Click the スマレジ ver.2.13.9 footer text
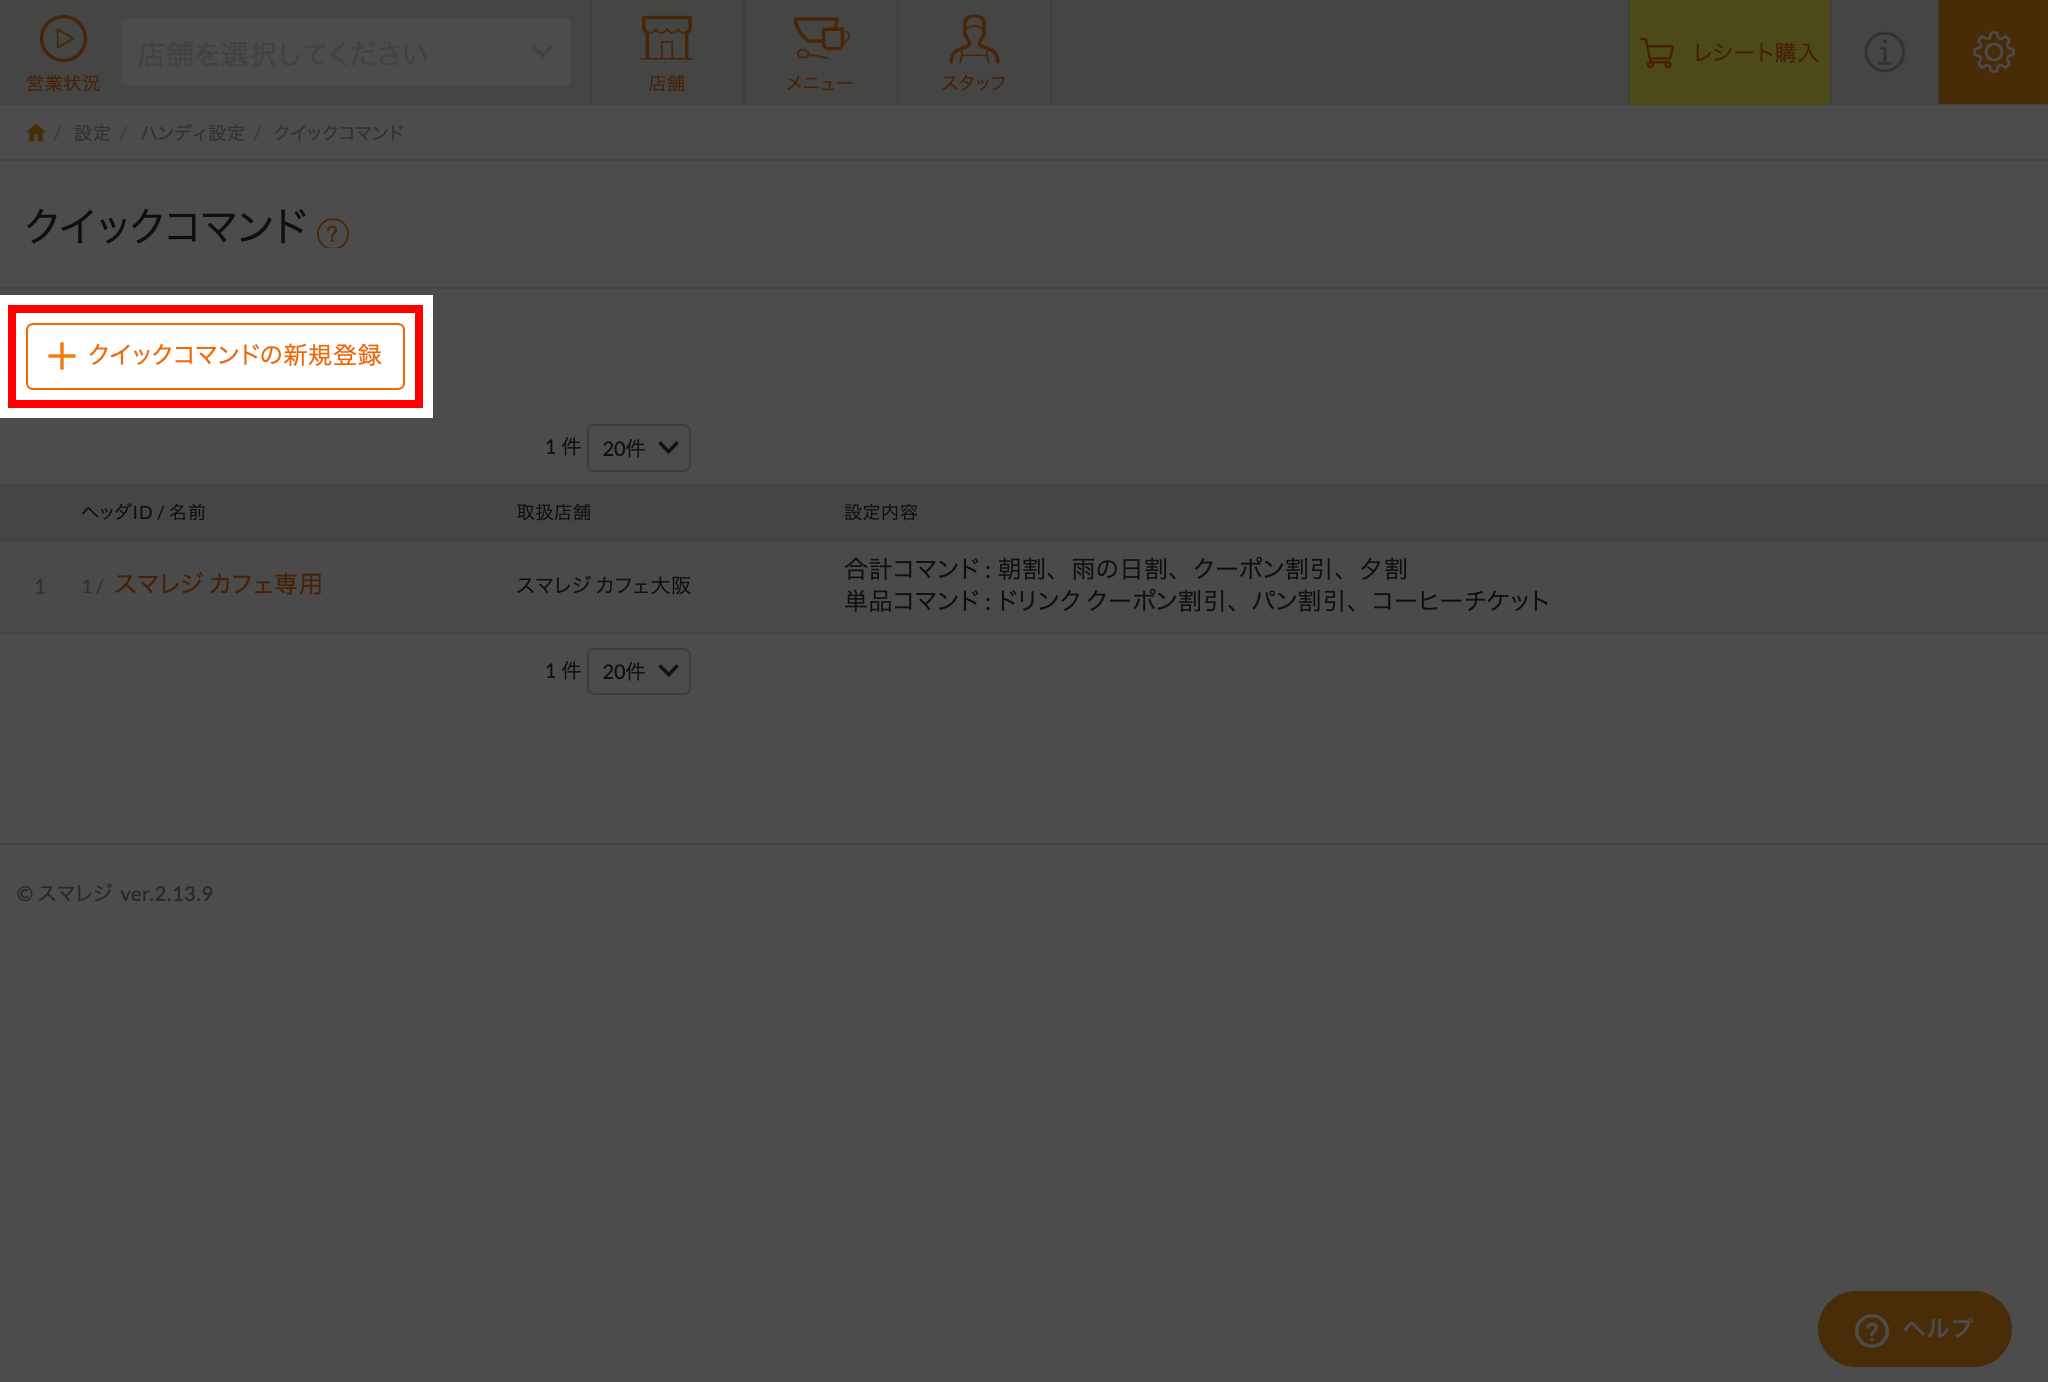 pos(115,894)
